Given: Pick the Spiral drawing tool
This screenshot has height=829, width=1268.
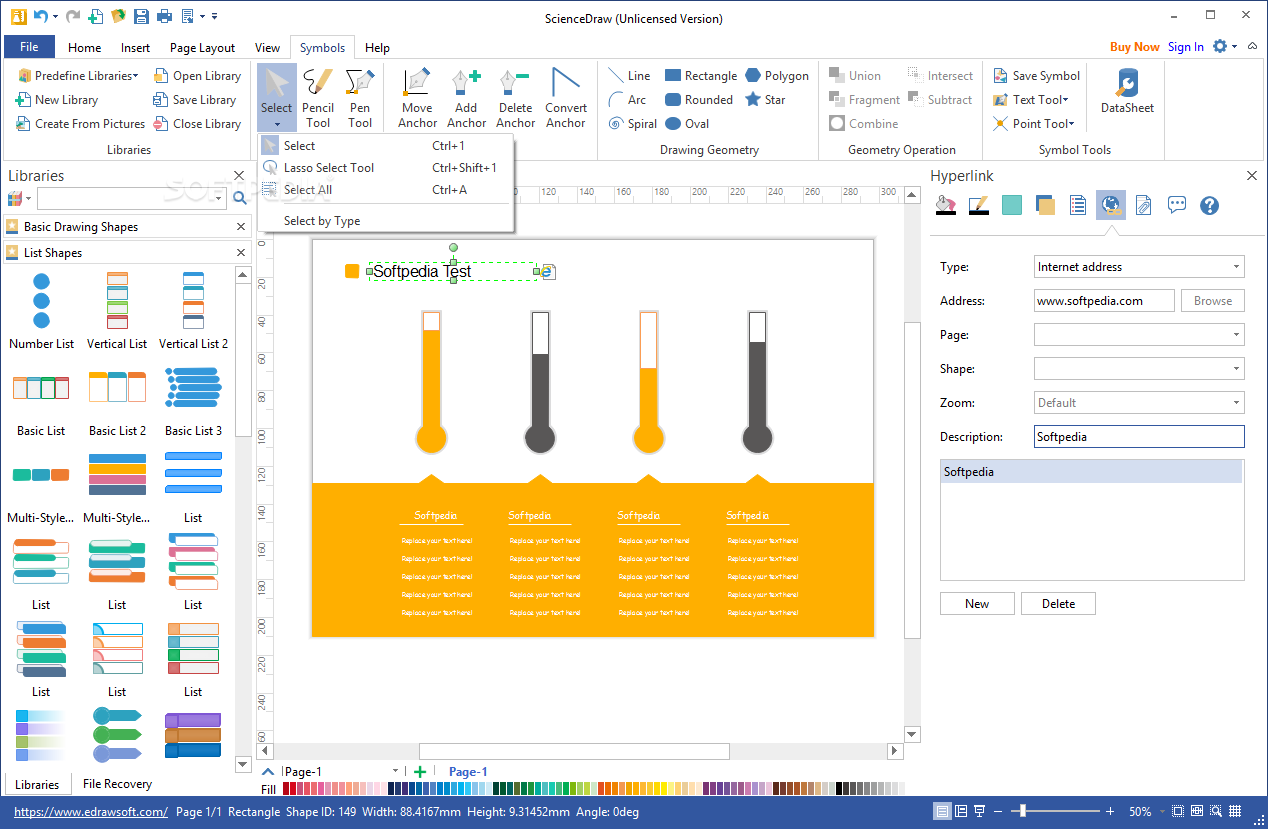Looking at the screenshot, I should click(x=633, y=124).
